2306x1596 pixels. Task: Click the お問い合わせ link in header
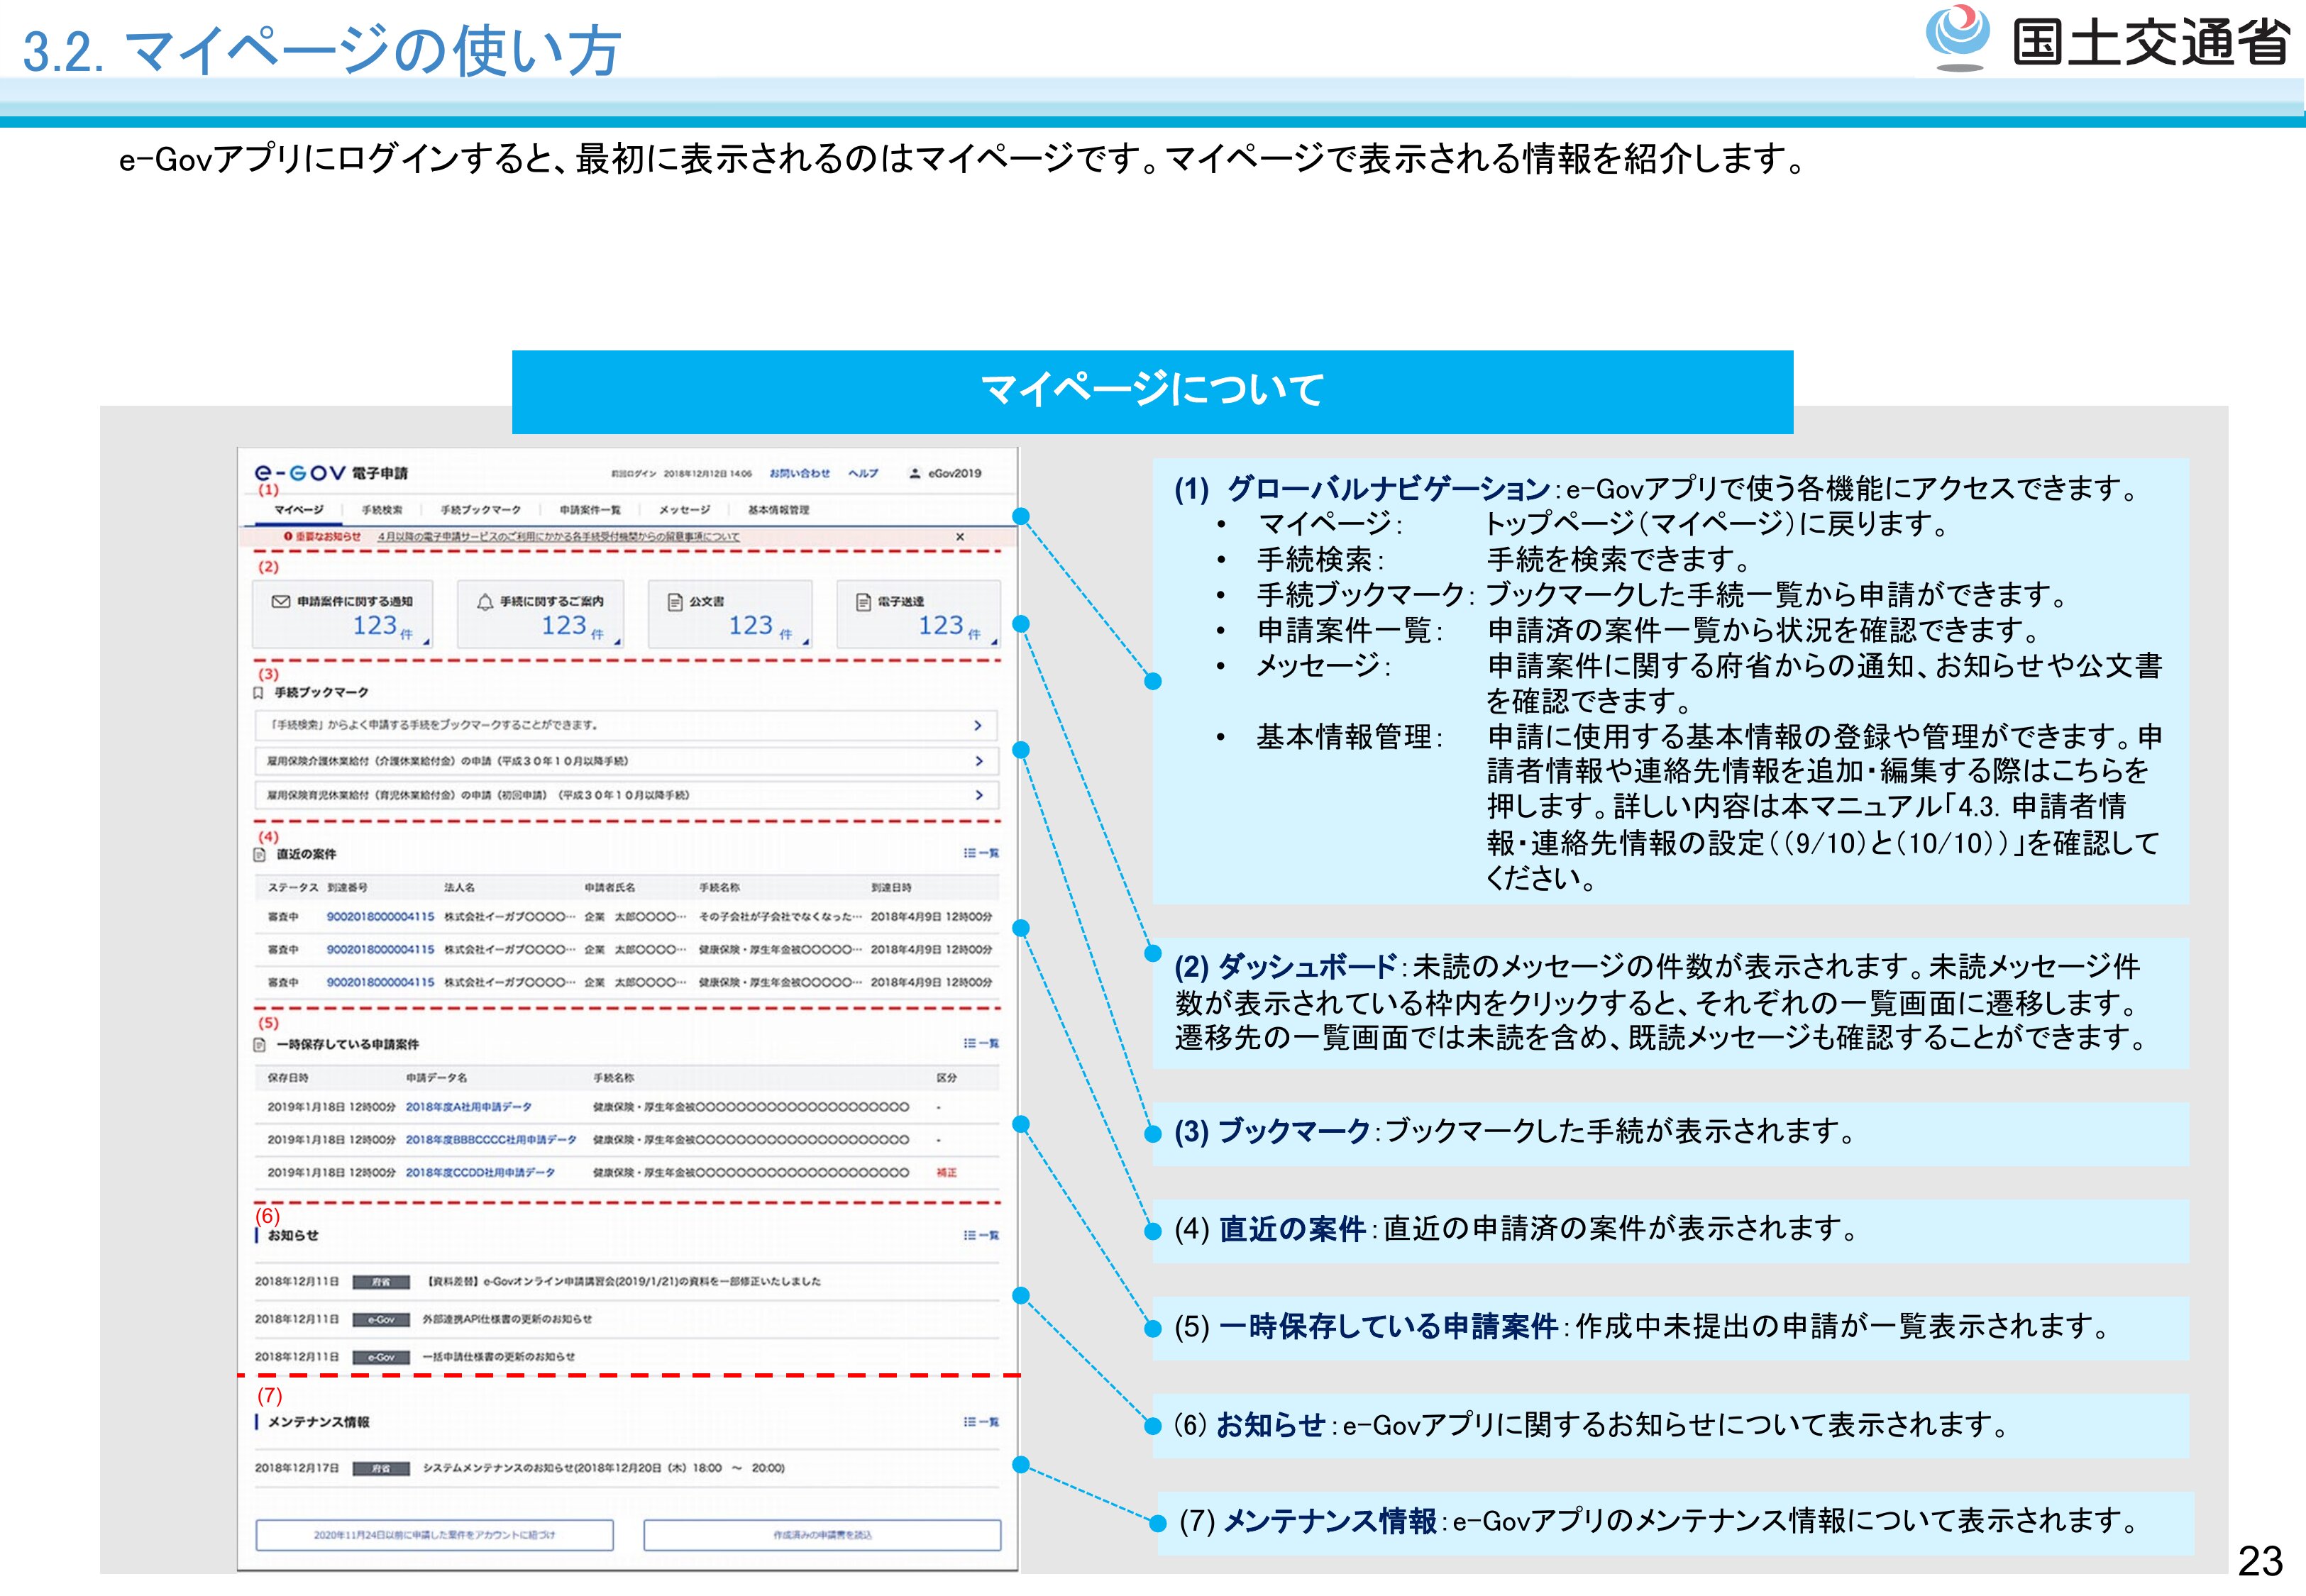(x=799, y=473)
